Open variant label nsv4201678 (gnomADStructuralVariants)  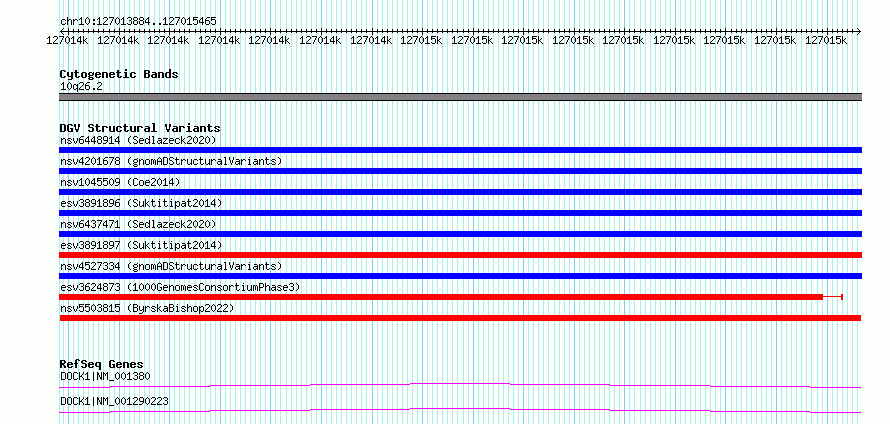coord(171,161)
